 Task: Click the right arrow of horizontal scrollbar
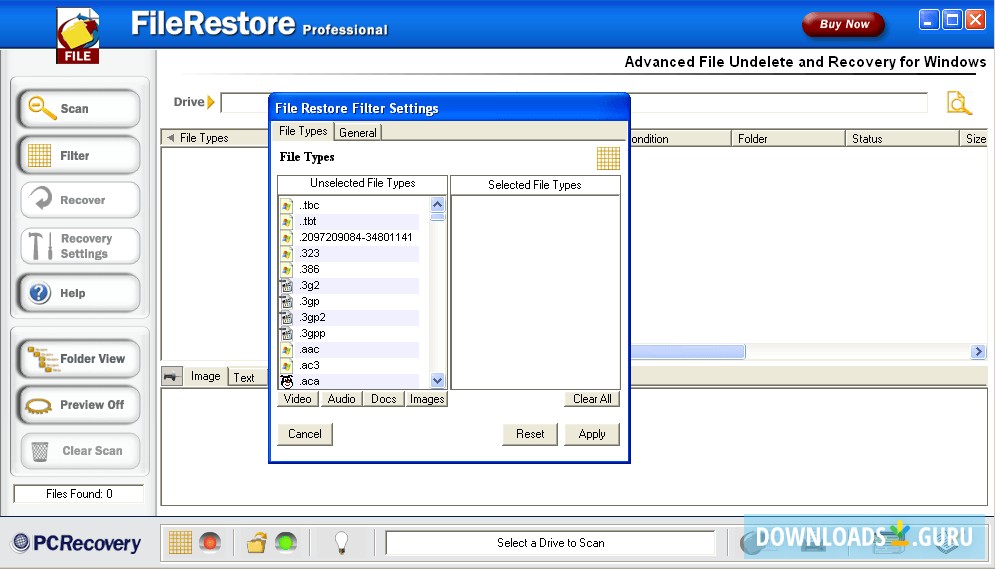978,351
